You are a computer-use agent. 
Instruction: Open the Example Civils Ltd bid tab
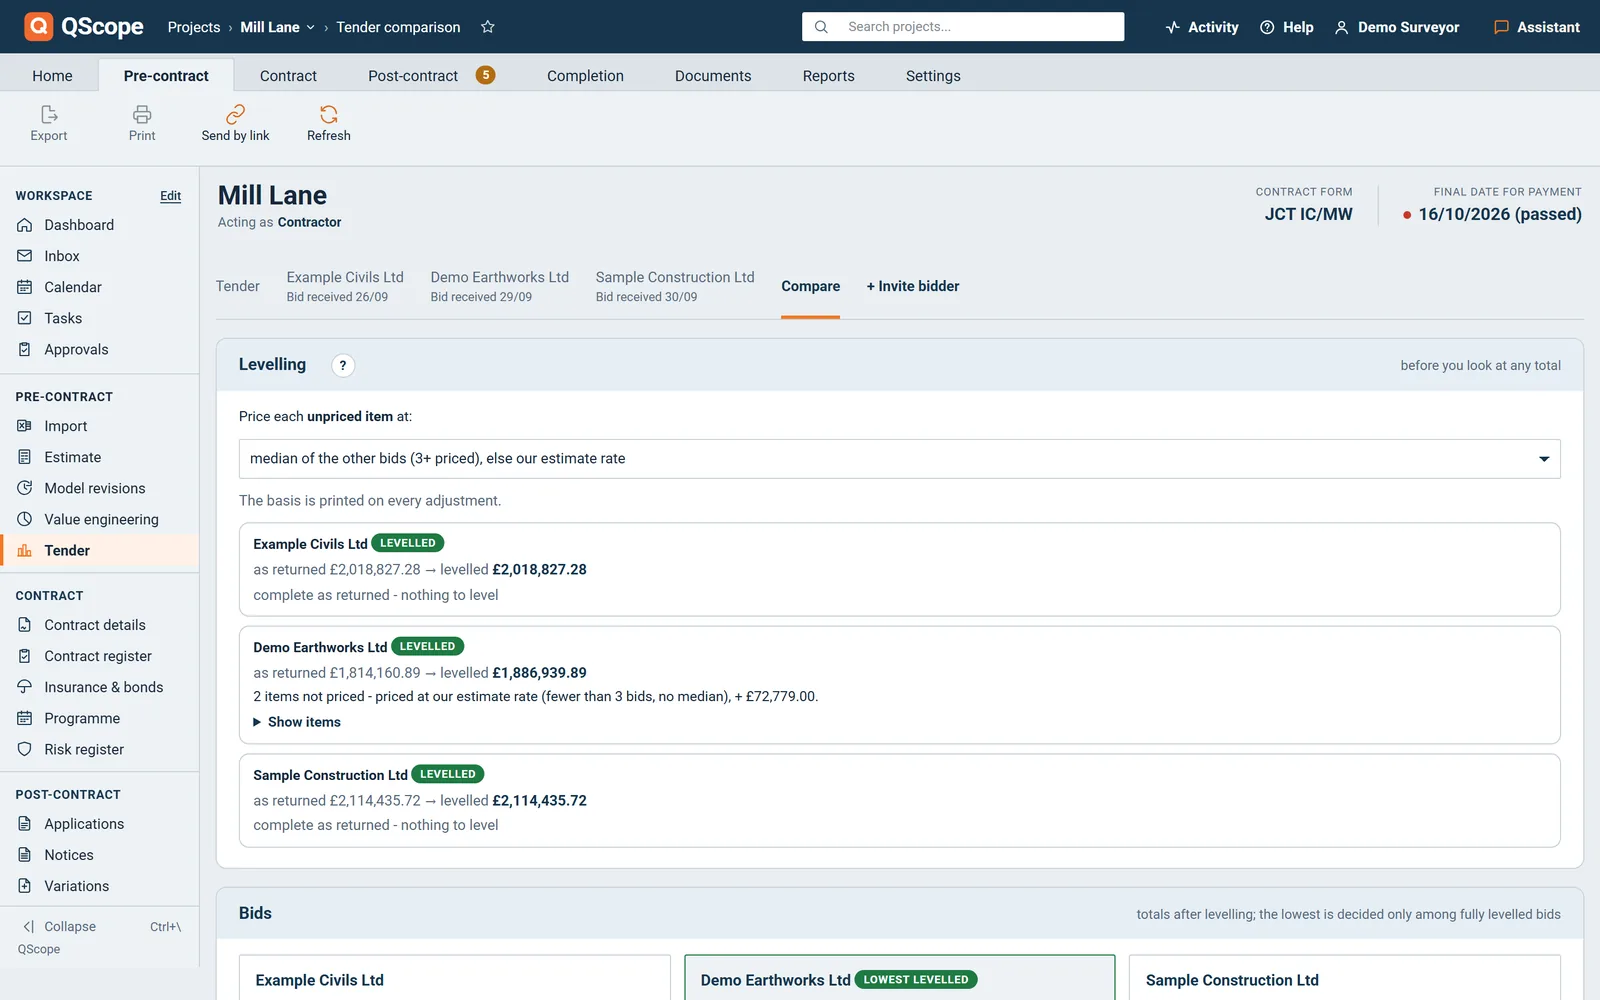(x=345, y=286)
